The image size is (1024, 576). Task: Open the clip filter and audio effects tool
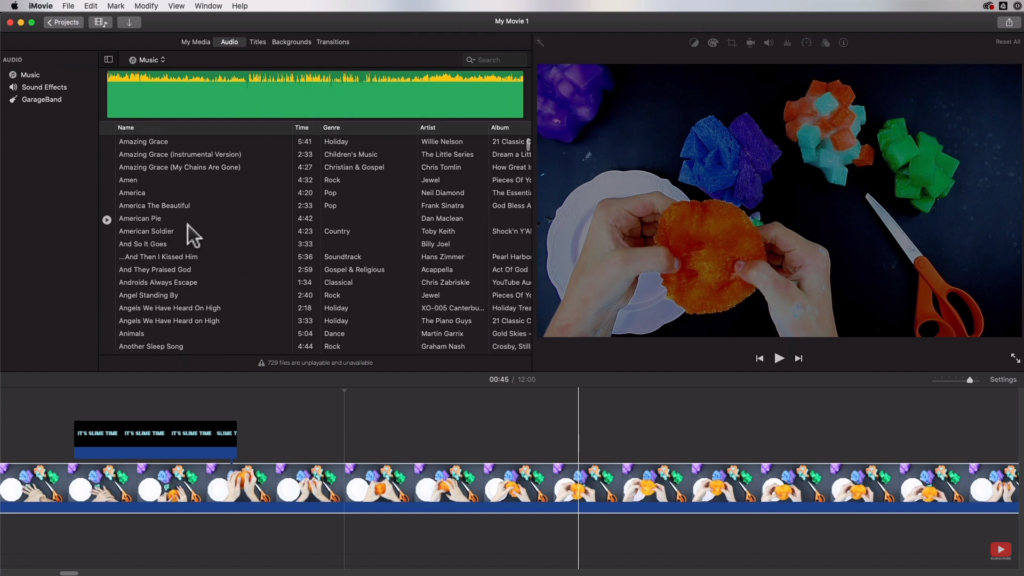(x=825, y=42)
